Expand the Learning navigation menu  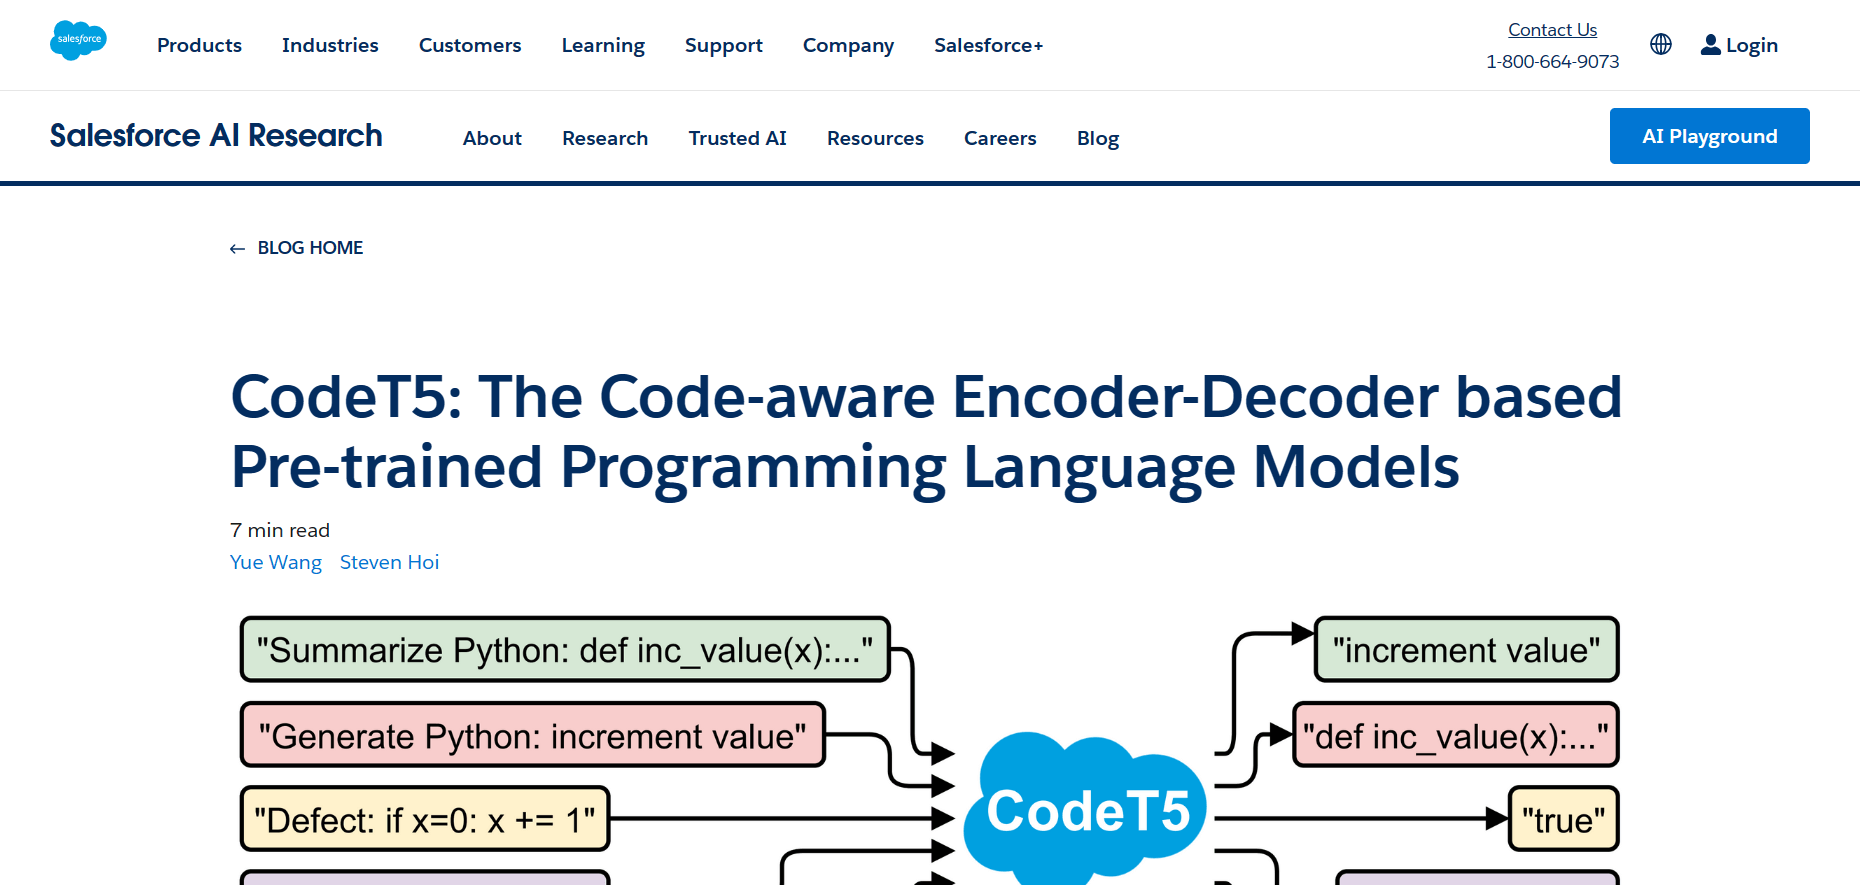tap(603, 46)
